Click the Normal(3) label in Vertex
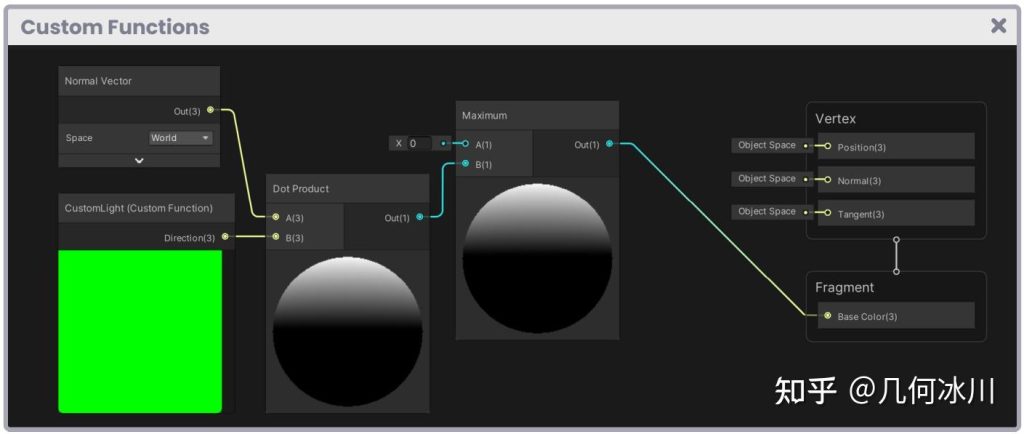Image resolution: width=1024 pixels, height=434 pixels. [x=861, y=181]
